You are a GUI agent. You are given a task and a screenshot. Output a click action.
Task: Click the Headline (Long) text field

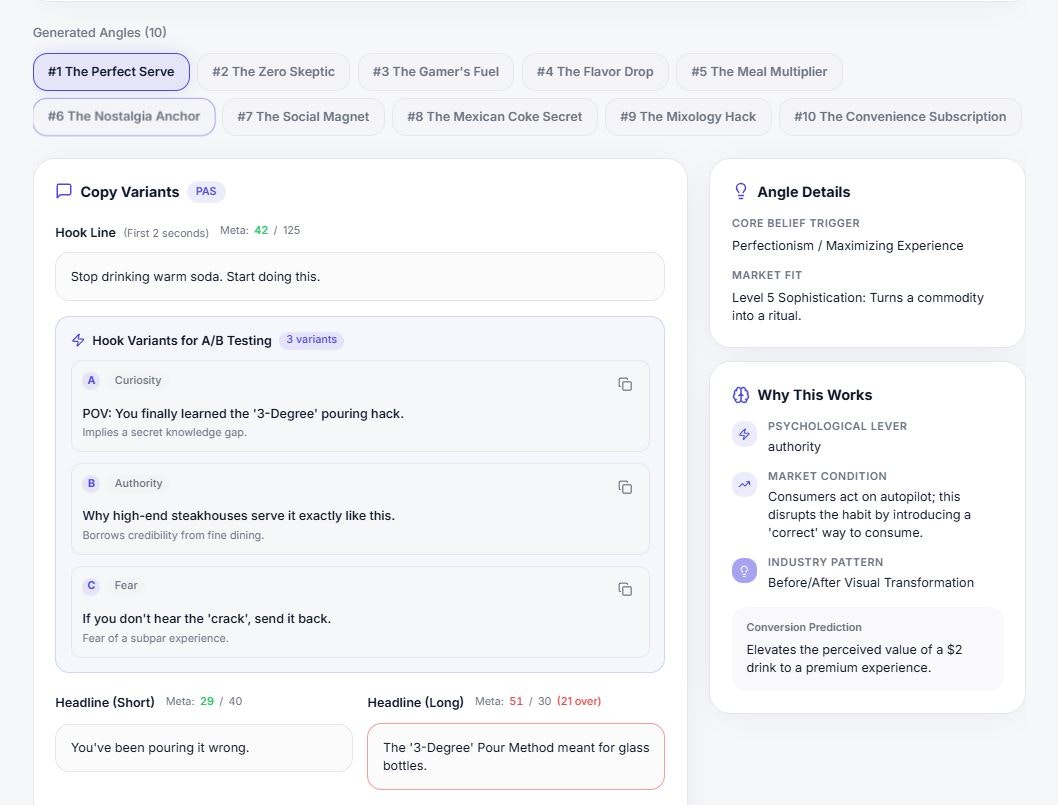click(516, 756)
